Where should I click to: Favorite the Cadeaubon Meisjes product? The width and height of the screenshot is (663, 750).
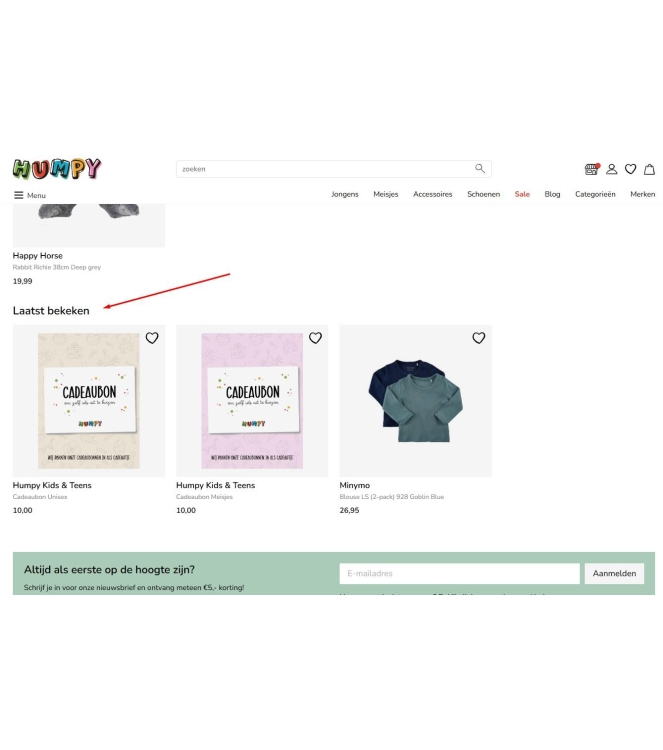(315, 338)
